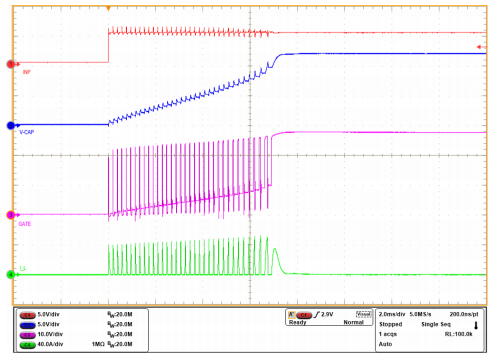Click the 200.0ns/pt resolution value
498x360 pixels.
[464, 314]
